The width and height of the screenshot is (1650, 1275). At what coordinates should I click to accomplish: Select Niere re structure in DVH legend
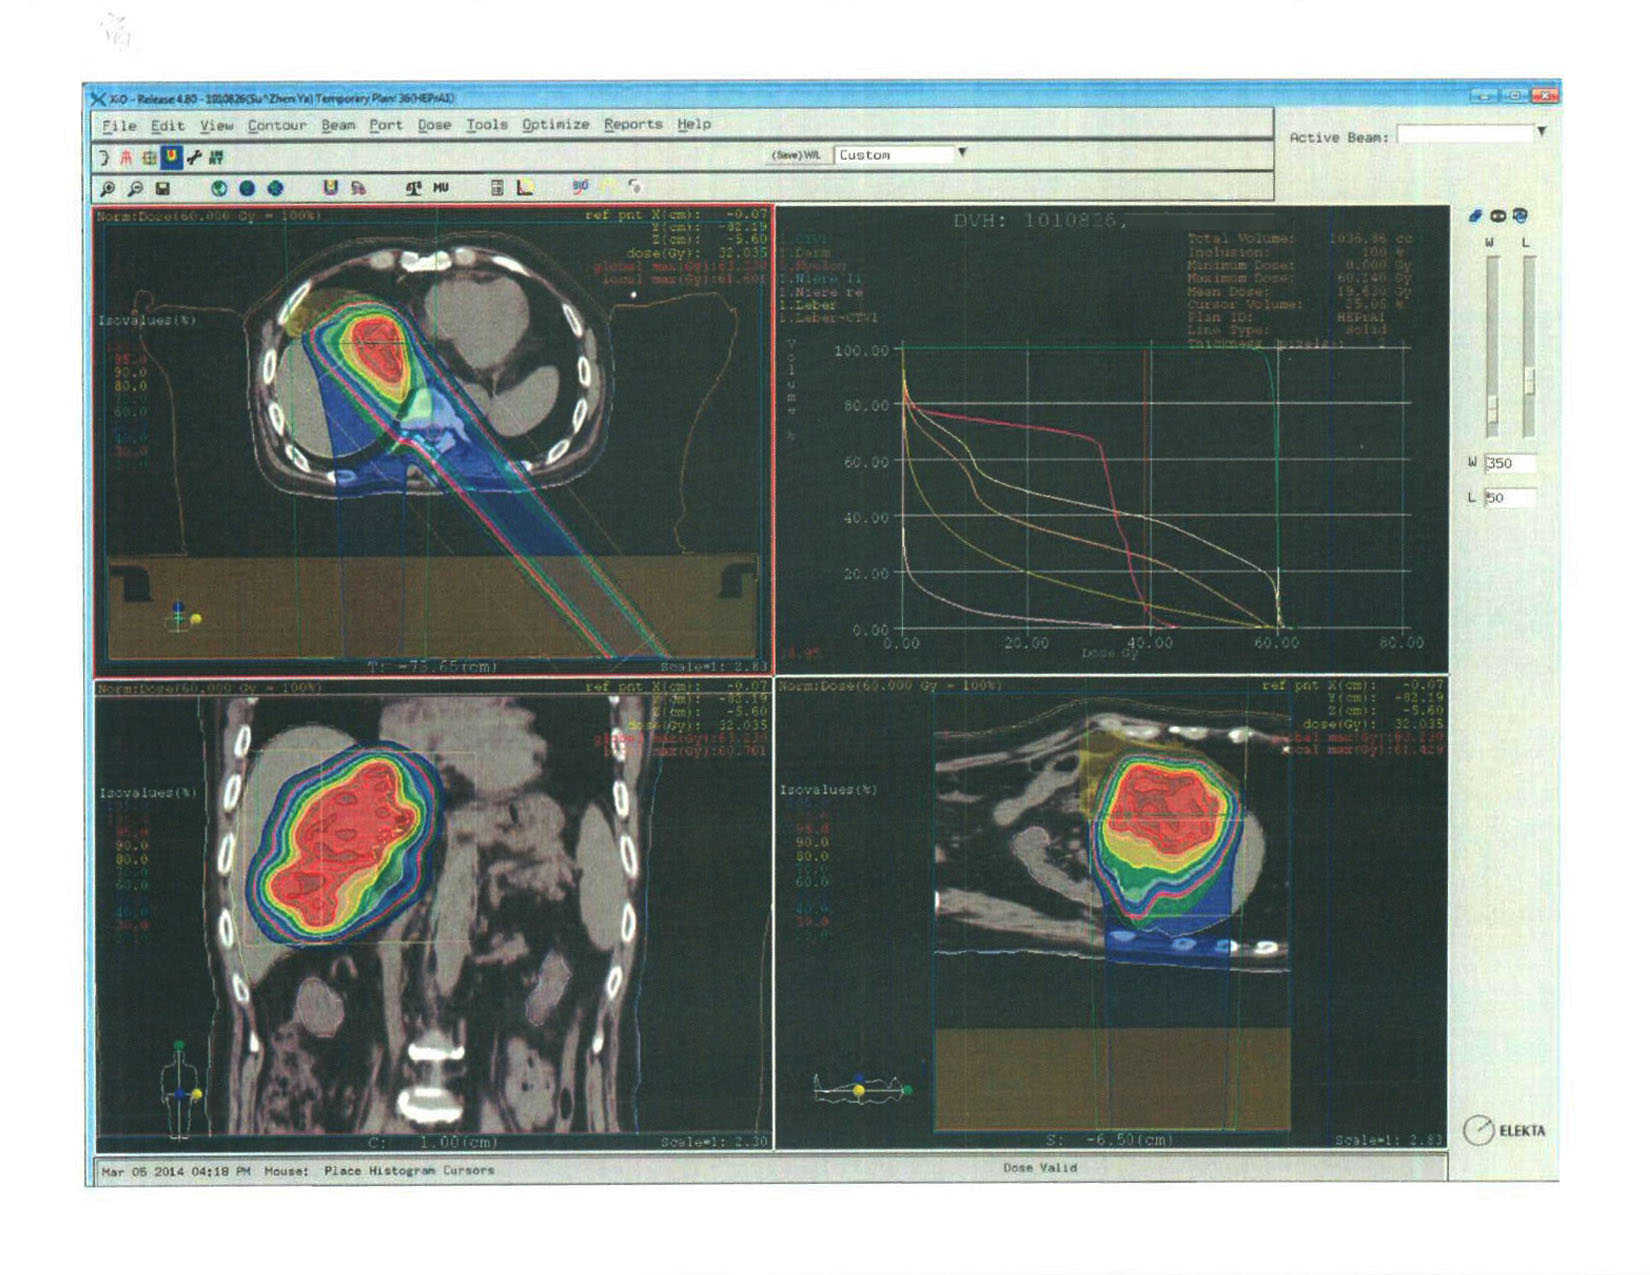click(822, 292)
